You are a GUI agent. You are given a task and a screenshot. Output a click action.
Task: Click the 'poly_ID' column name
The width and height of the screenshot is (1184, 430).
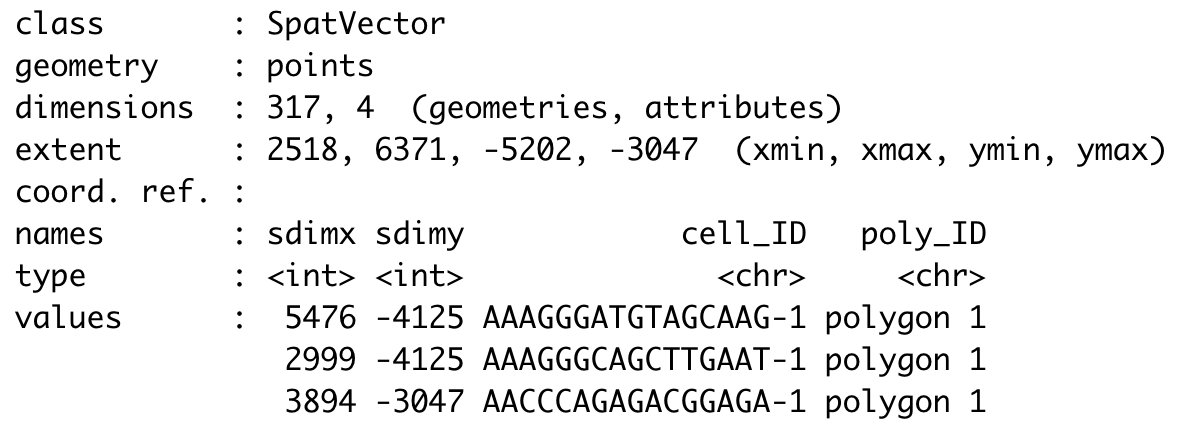(924, 236)
